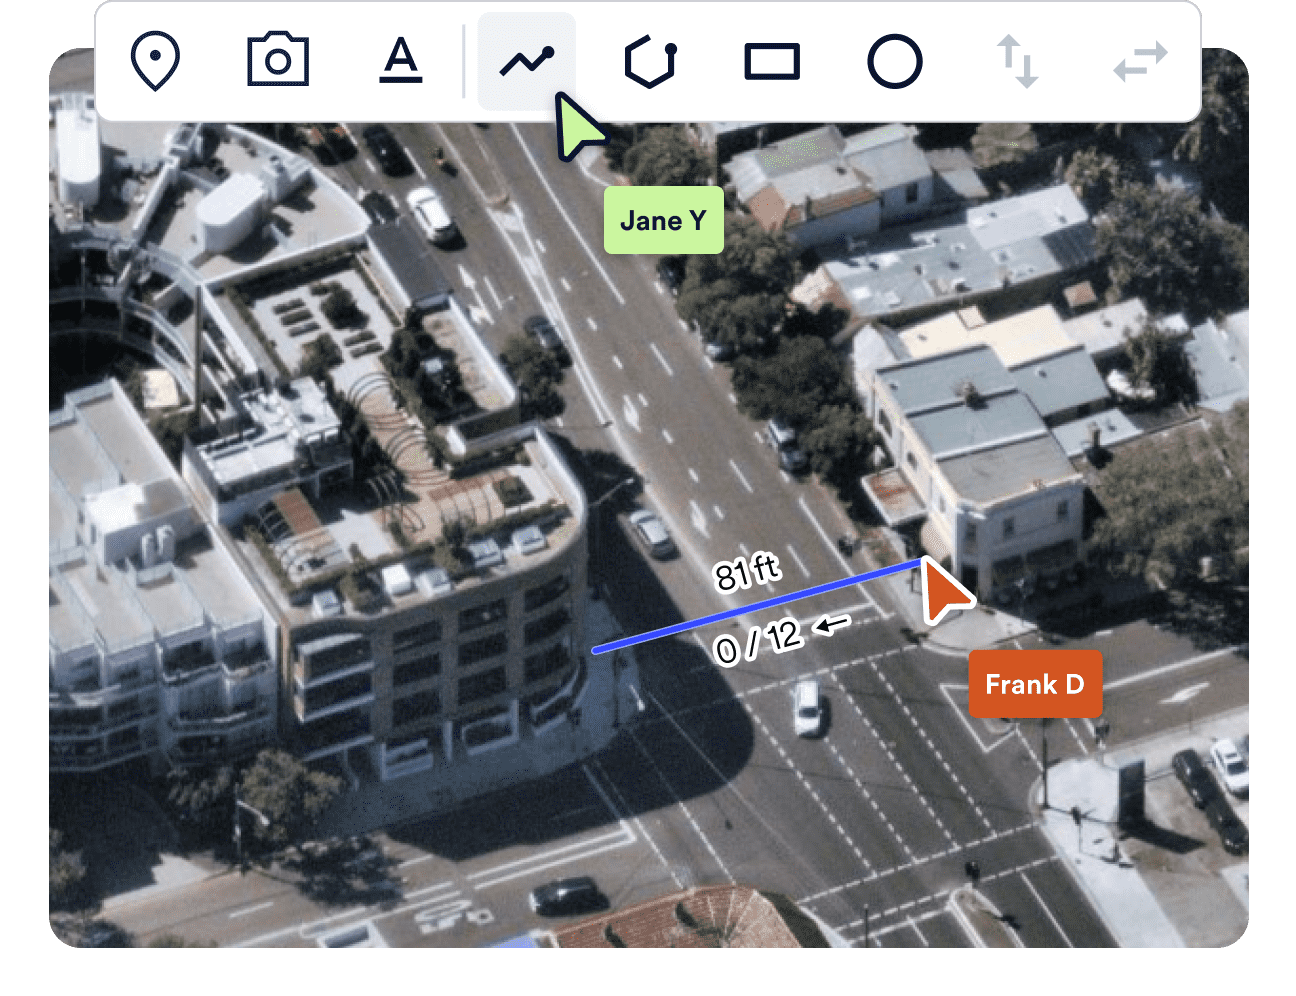Click the vertical swap arrows icon

(x=1018, y=62)
